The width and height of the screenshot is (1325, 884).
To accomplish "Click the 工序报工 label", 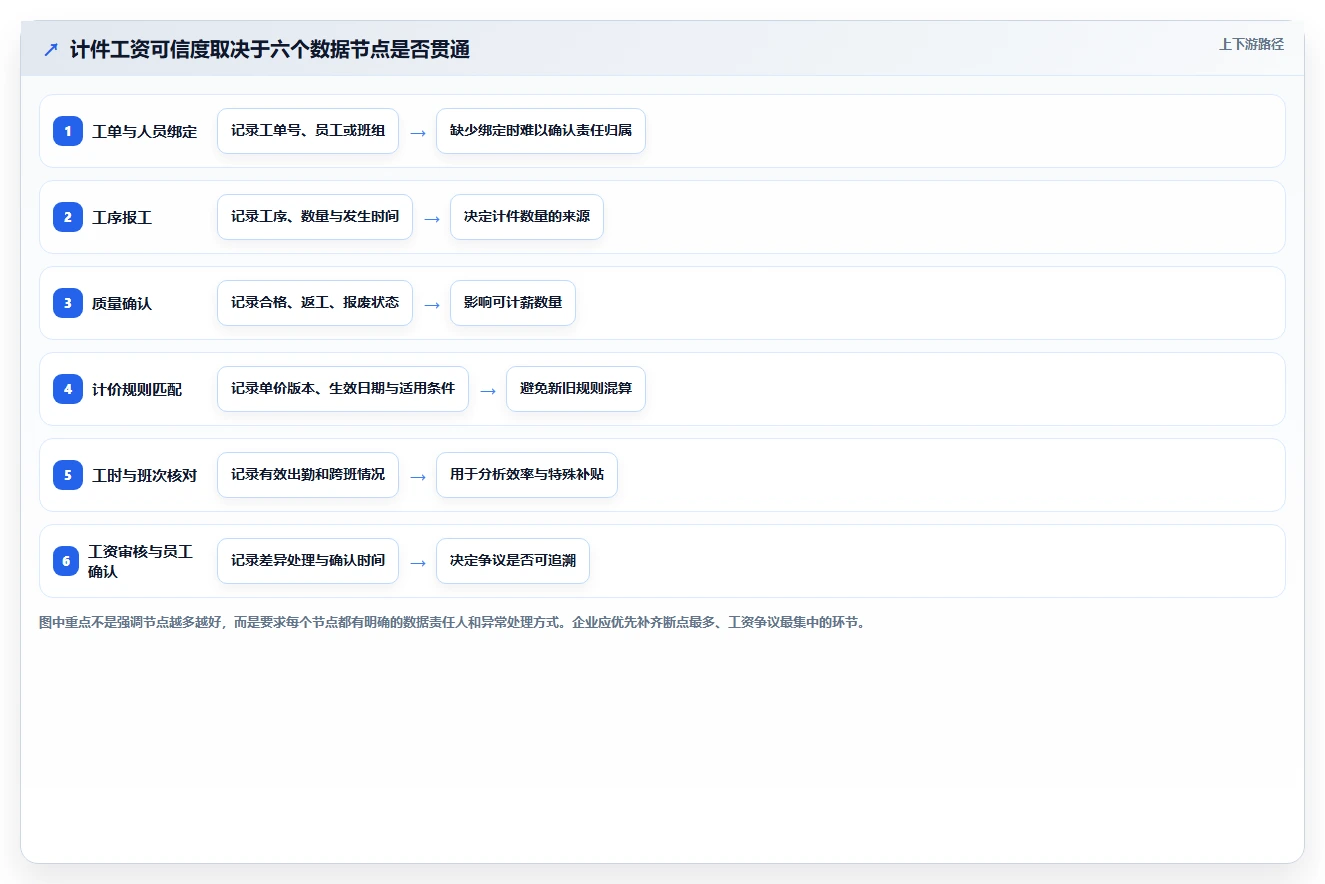I will (x=122, y=217).
